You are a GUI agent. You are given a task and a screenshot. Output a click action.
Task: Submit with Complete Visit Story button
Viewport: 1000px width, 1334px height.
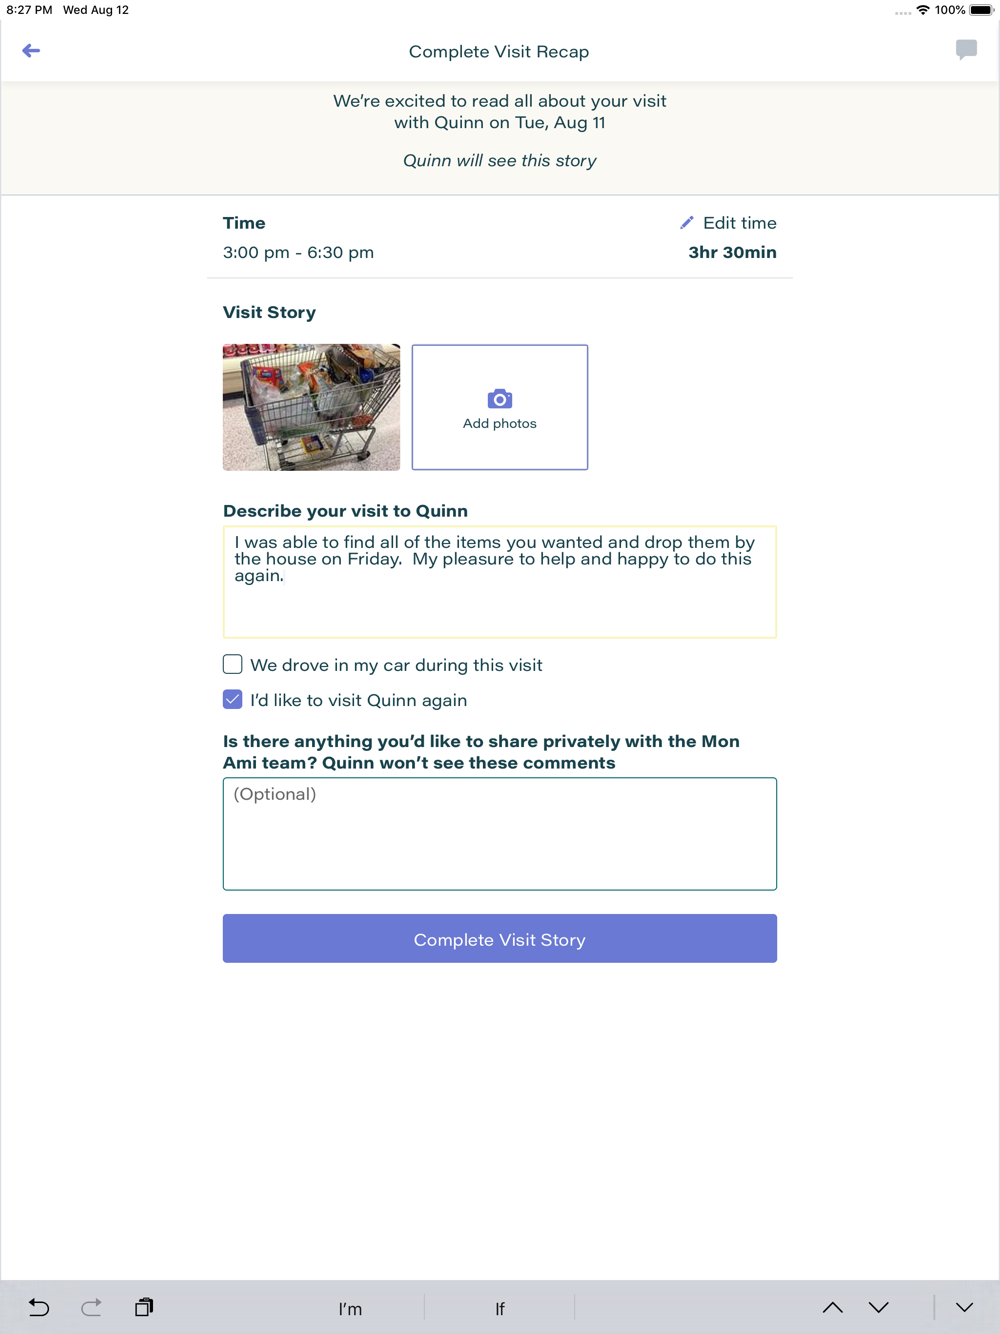point(500,939)
